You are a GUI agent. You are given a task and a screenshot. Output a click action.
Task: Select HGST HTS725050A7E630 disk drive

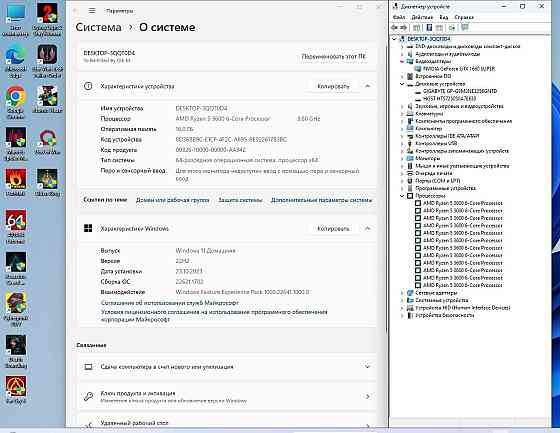click(x=449, y=99)
